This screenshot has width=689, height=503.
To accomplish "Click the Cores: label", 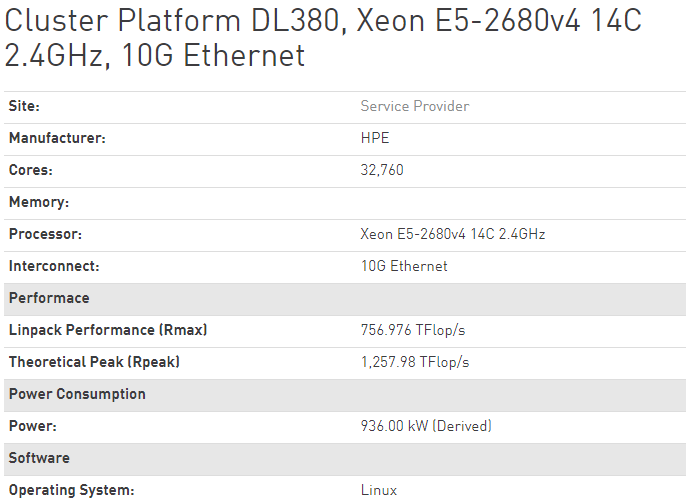I will 31,170.
